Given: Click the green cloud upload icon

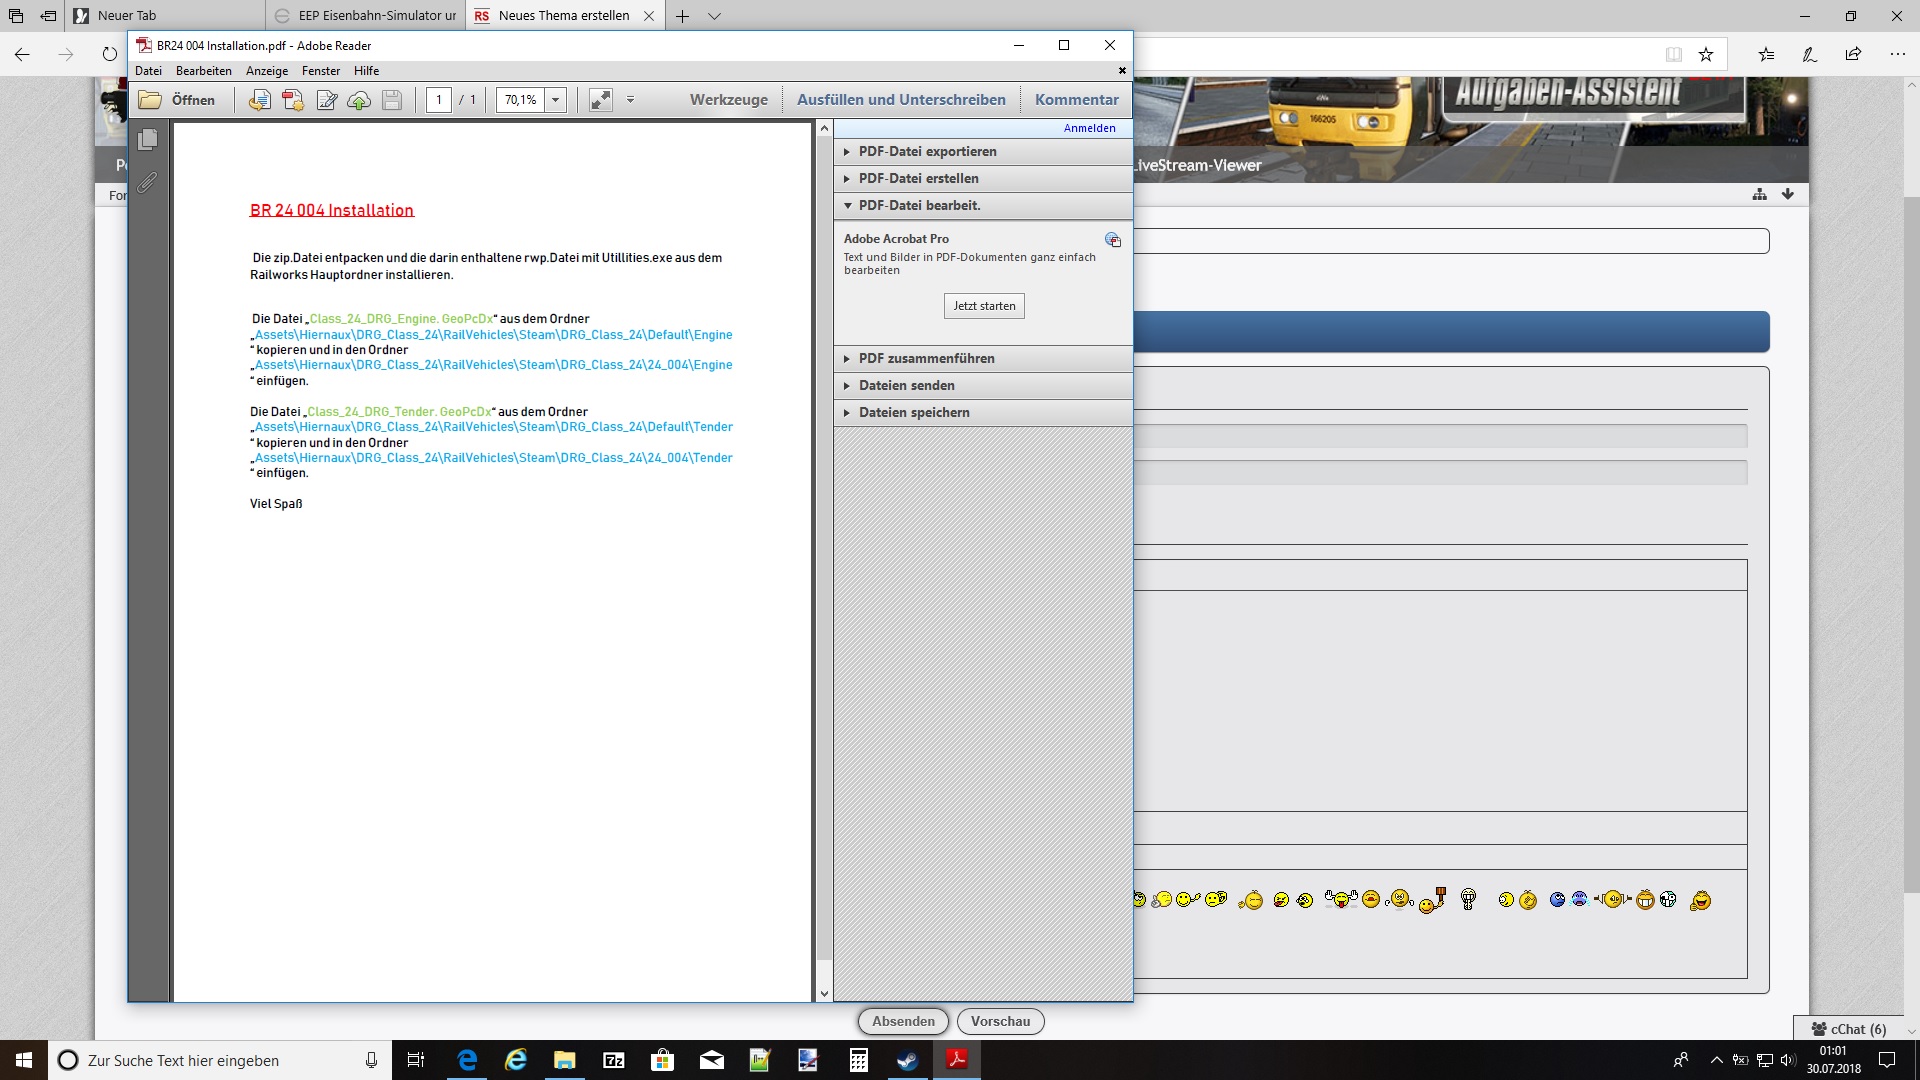Looking at the screenshot, I should click(359, 100).
